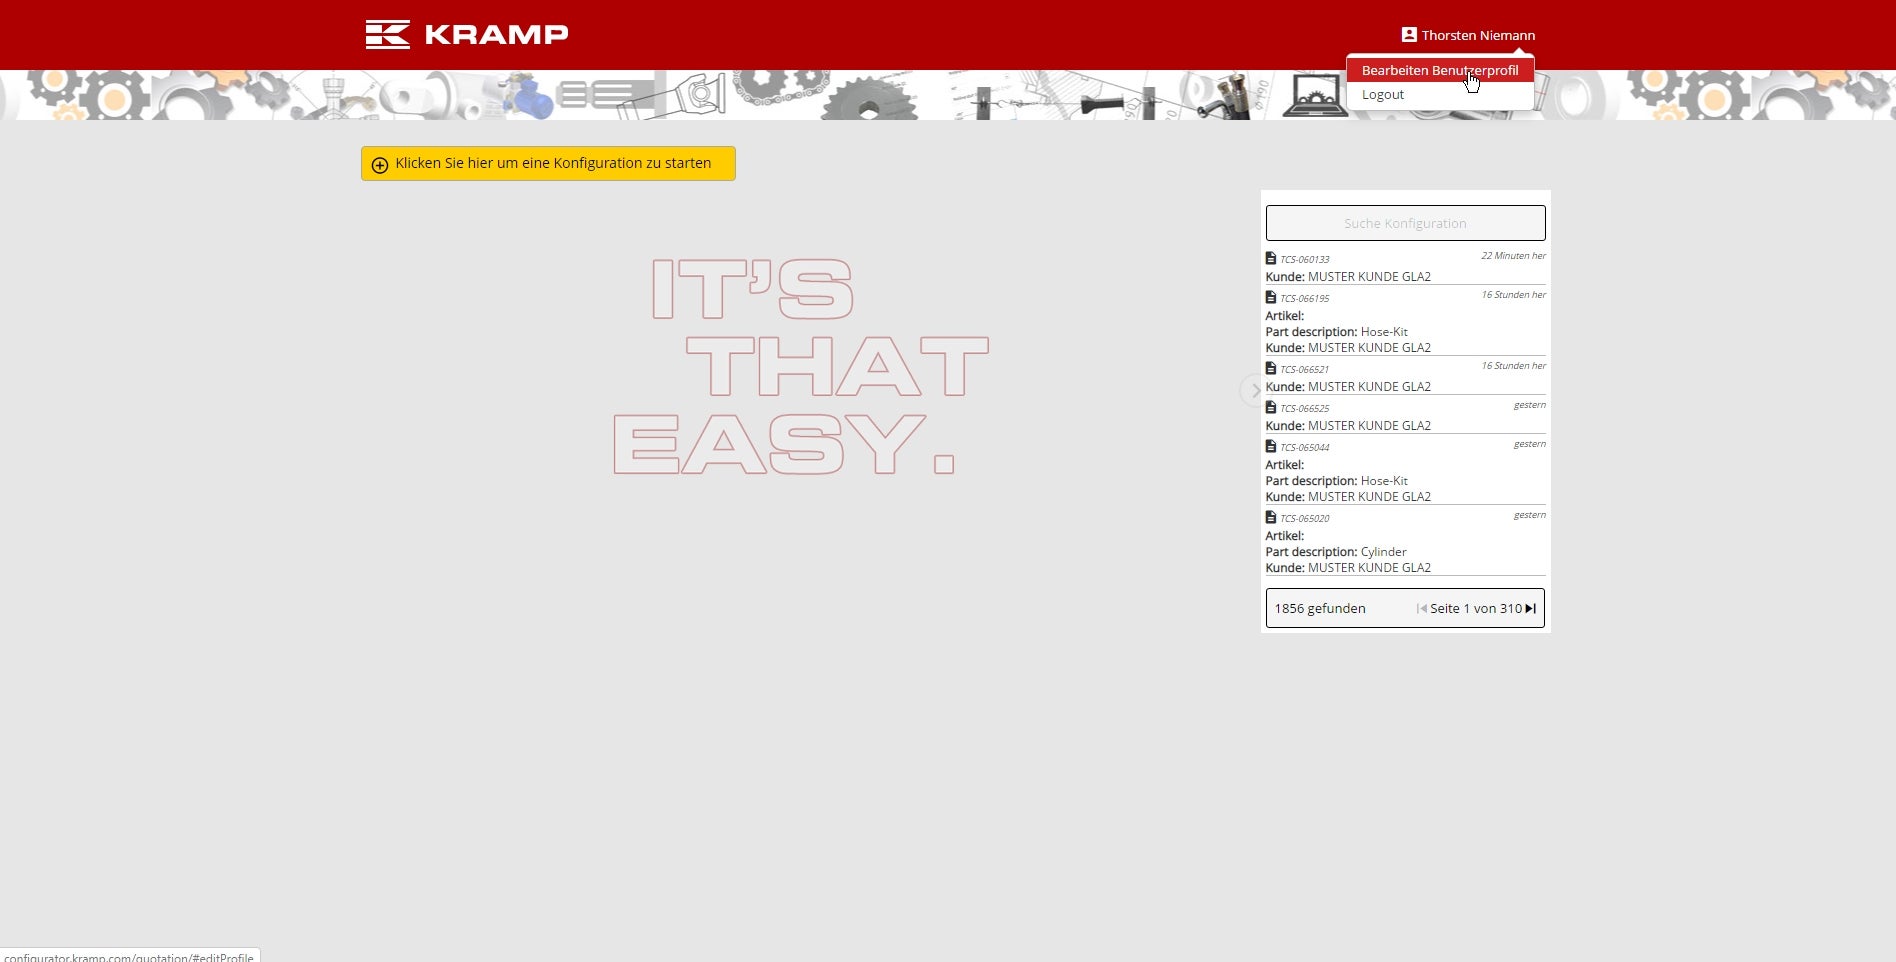Click the 'Artikel:' label under TCS-065044
The height and width of the screenshot is (962, 1896).
coord(1285,465)
